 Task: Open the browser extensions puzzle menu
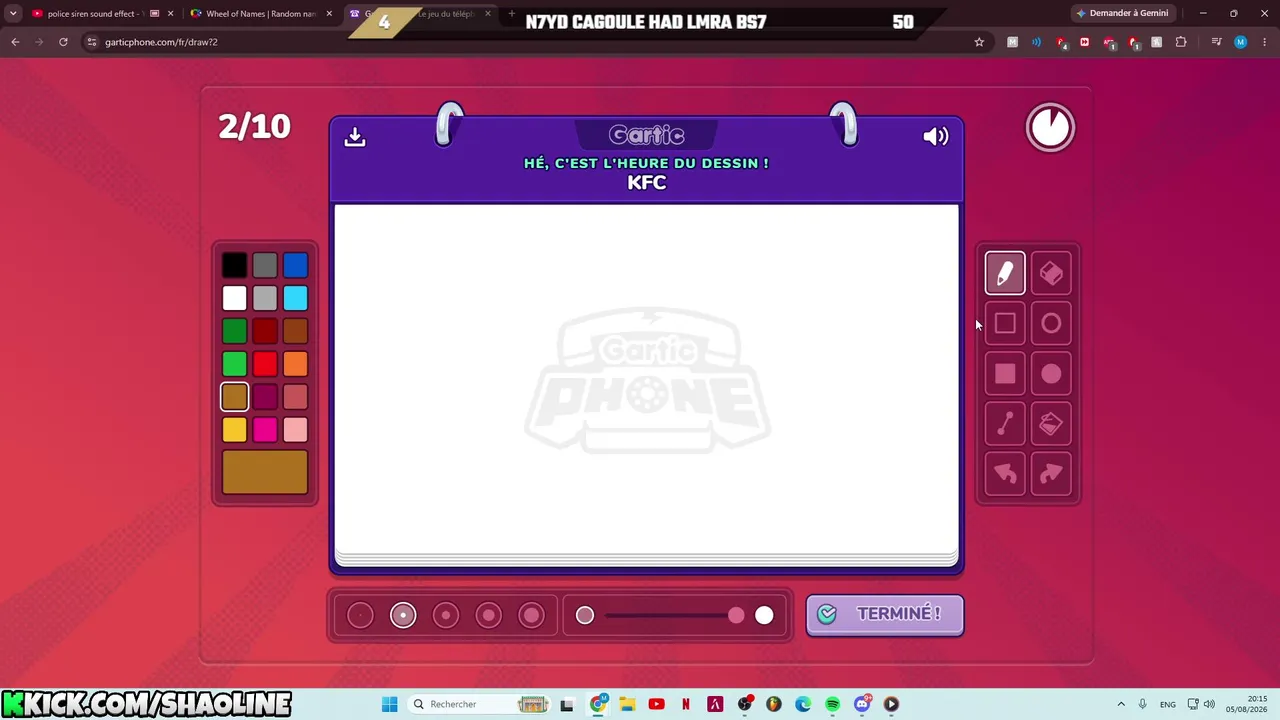coord(1181,42)
